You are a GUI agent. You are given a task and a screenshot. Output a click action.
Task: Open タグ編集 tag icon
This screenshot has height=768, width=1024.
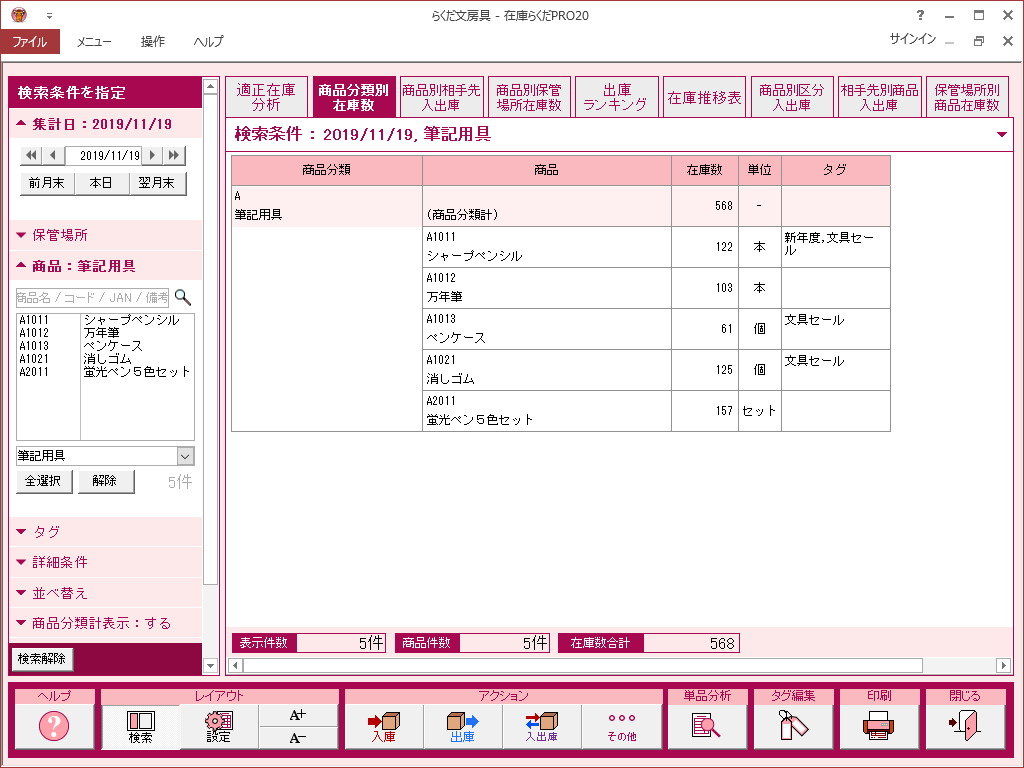point(793,726)
